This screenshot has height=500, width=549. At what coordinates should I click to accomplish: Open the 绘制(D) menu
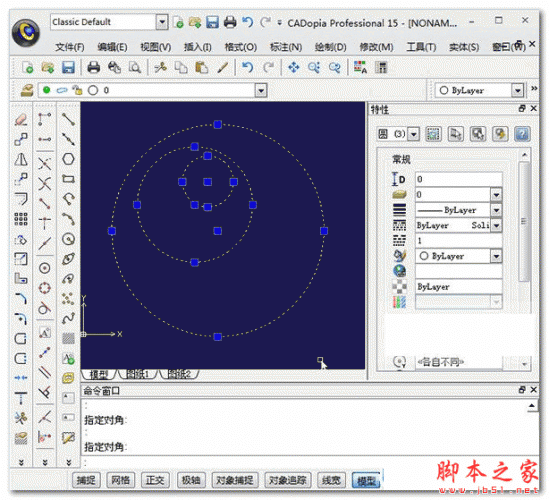coord(331,47)
